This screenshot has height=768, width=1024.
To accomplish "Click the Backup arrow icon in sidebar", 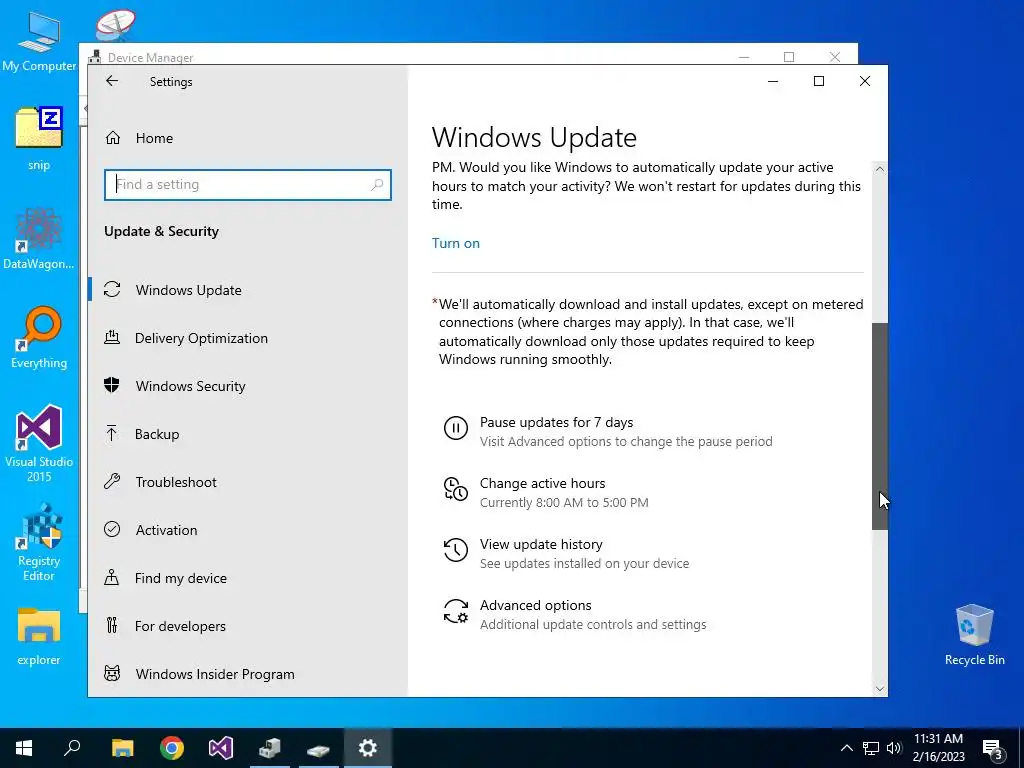I will pos(112,434).
